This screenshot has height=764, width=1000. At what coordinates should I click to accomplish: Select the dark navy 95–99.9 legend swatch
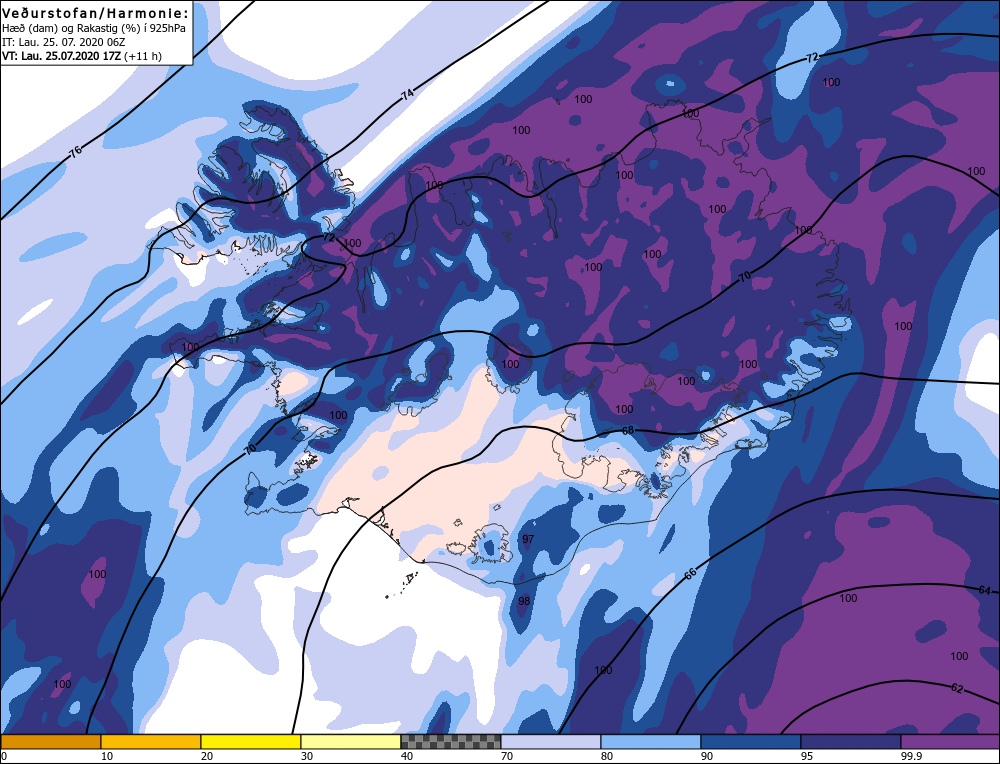tap(851, 741)
